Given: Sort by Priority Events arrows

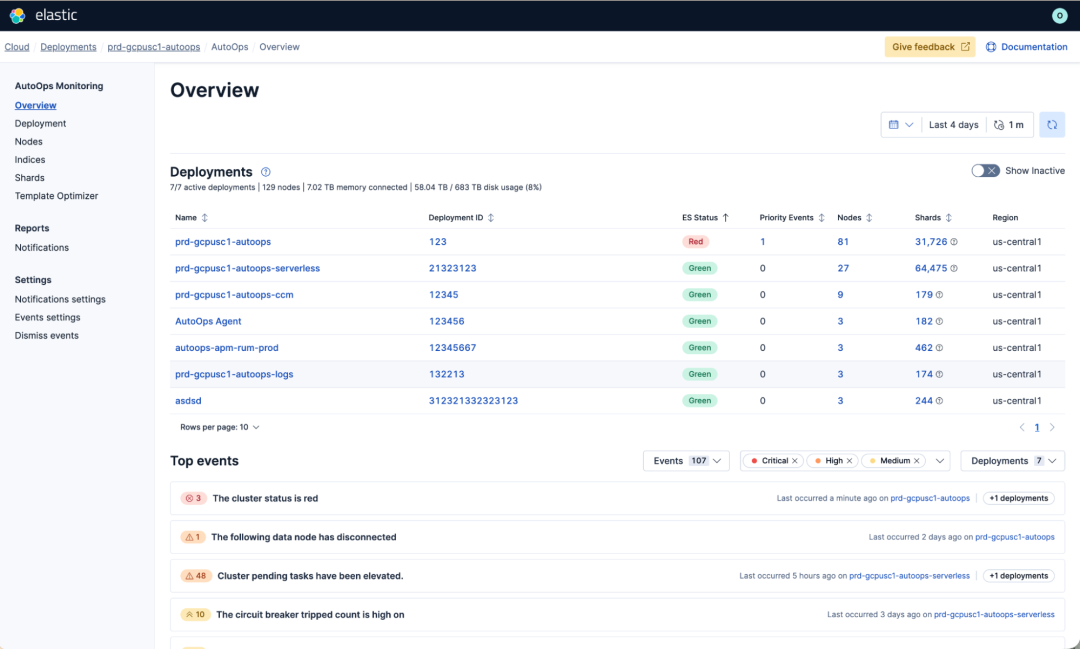Looking at the screenshot, I should click(821, 218).
